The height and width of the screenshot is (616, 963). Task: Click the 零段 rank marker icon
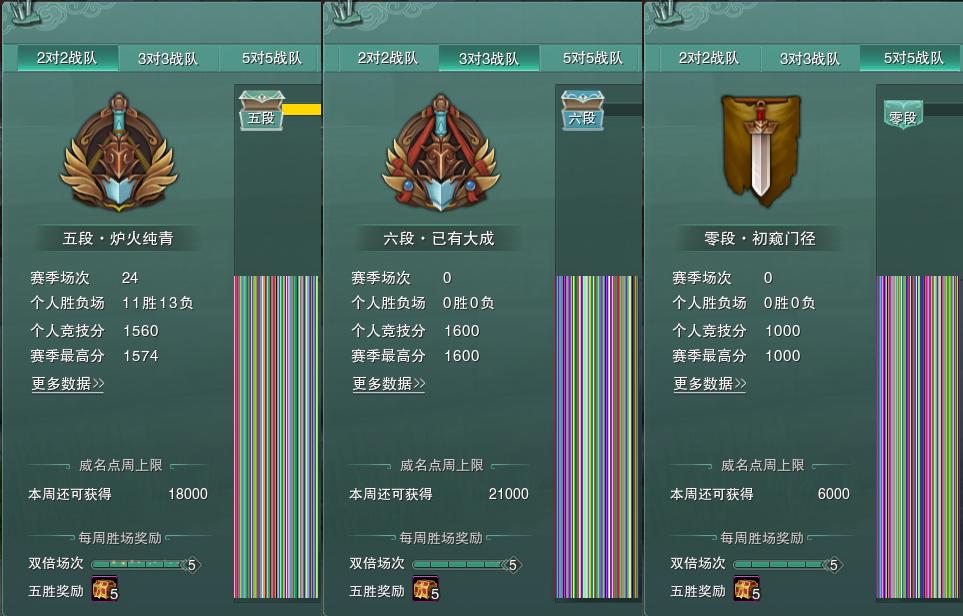click(x=903, y=115)
